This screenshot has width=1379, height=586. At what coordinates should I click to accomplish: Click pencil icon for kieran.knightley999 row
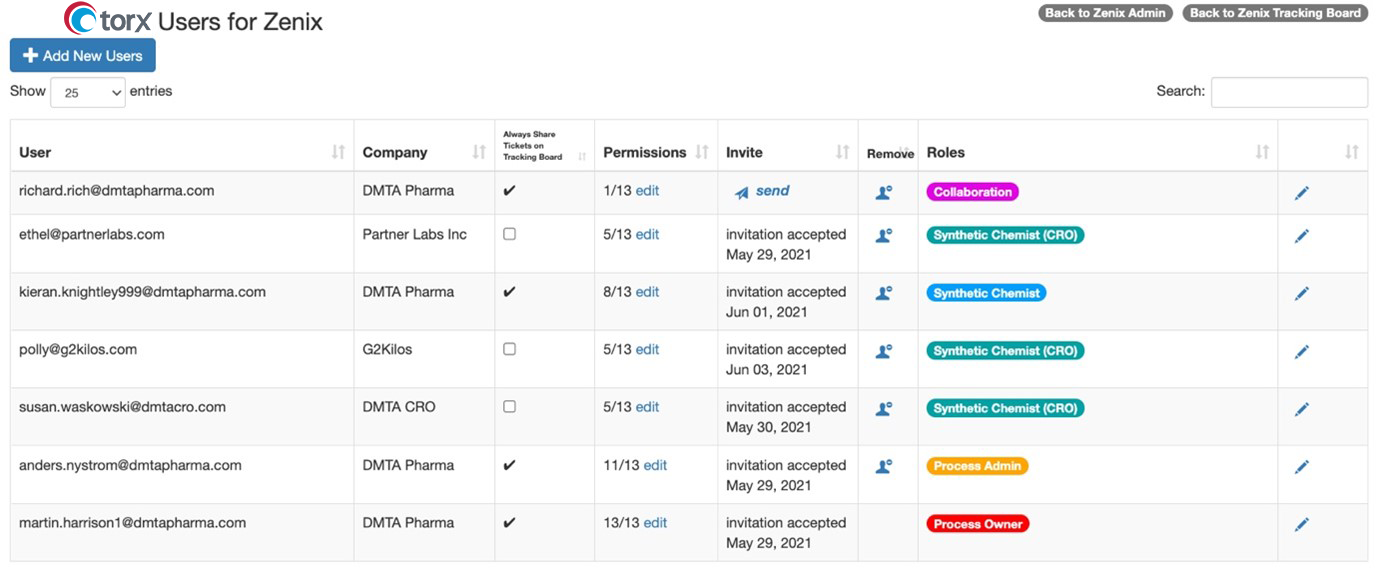(x=1301, y=294)
